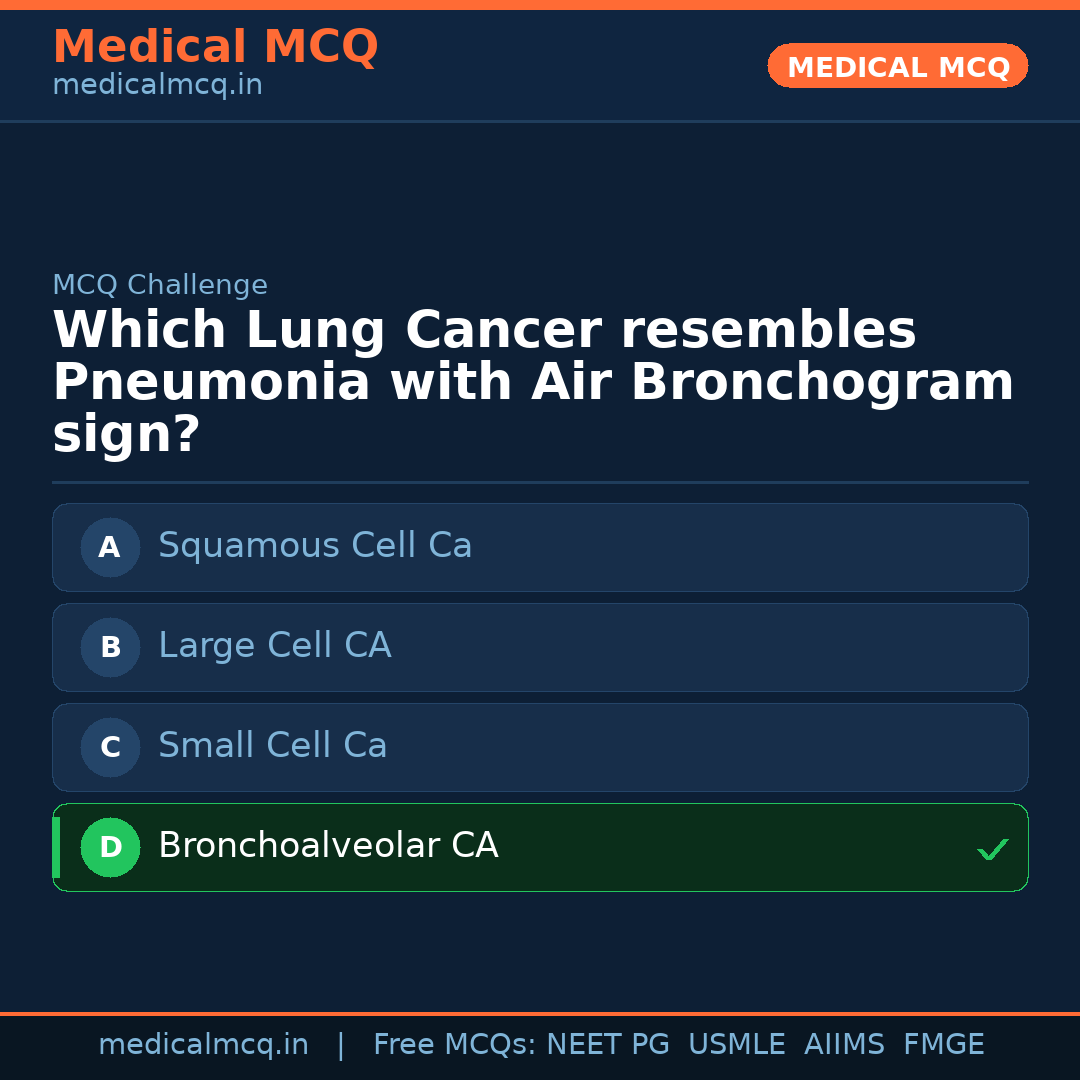Select the Bronchoalveolar CA answer text

point(328,846)
